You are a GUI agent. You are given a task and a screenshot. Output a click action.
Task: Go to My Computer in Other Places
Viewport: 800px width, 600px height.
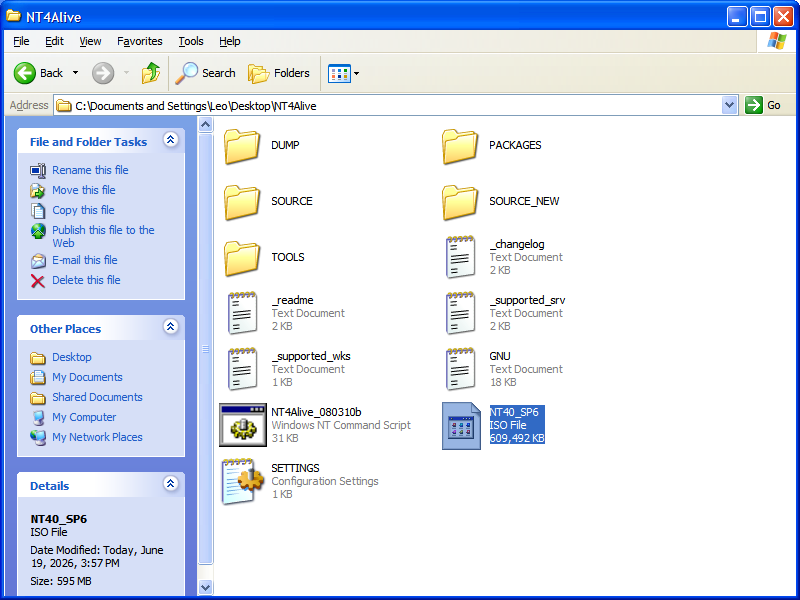(x=84, y=417)
